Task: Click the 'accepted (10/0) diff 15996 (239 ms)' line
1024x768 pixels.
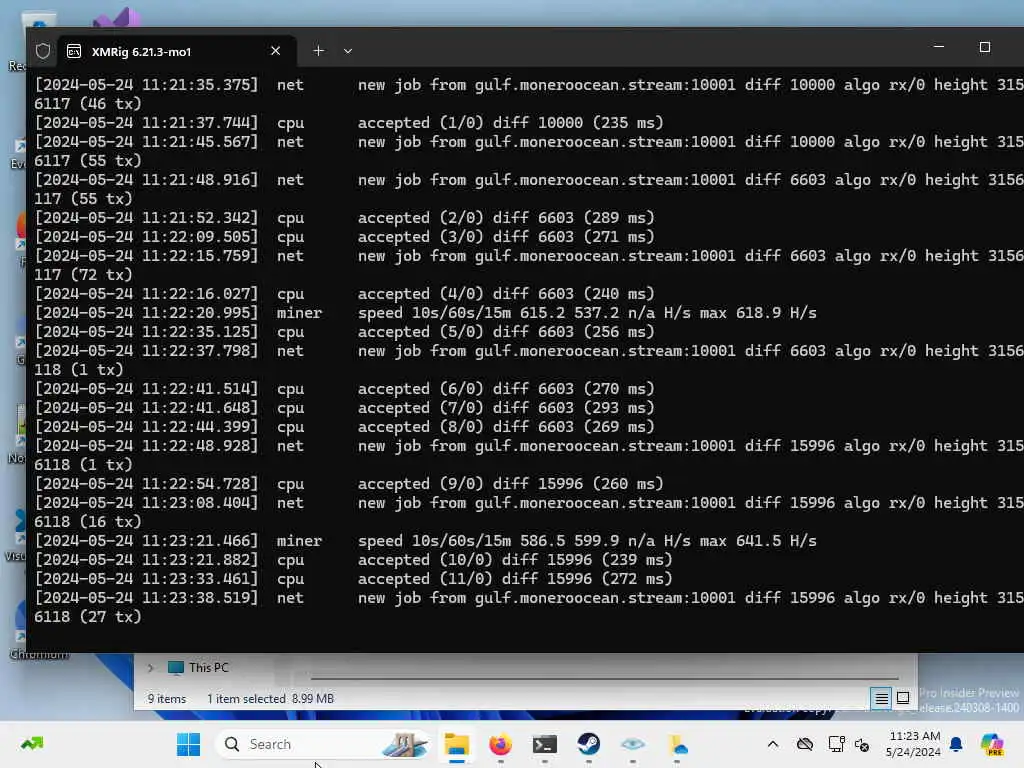Action: [515, 560]
